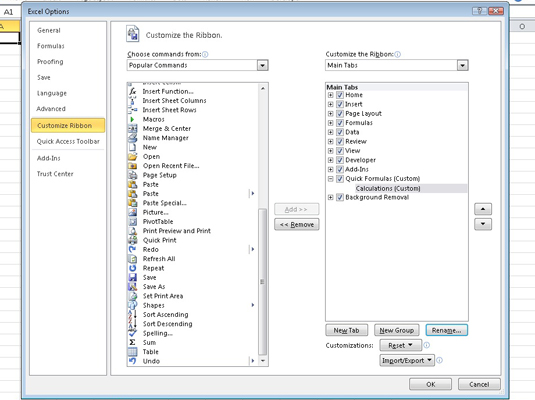Confirm with the OK button
The height and width of the screenshot is (400, 535).
click(431, 384)
